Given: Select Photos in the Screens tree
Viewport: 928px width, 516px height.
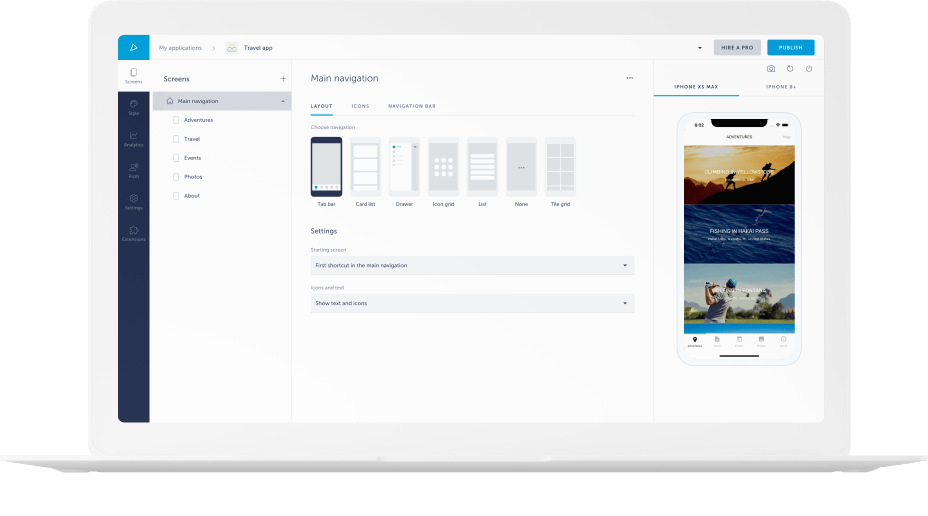Looking at the screenshot, I should coord(193,177).
